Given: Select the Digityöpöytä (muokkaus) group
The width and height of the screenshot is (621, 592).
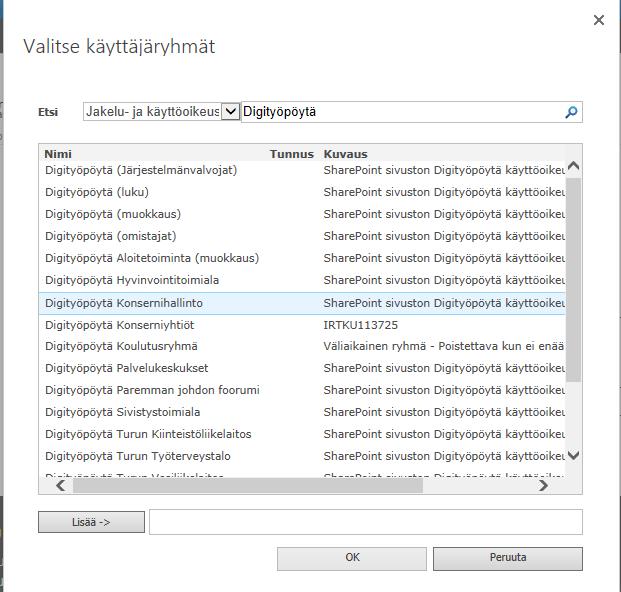Looking at the screenshot, I should [x=302, y=214].
